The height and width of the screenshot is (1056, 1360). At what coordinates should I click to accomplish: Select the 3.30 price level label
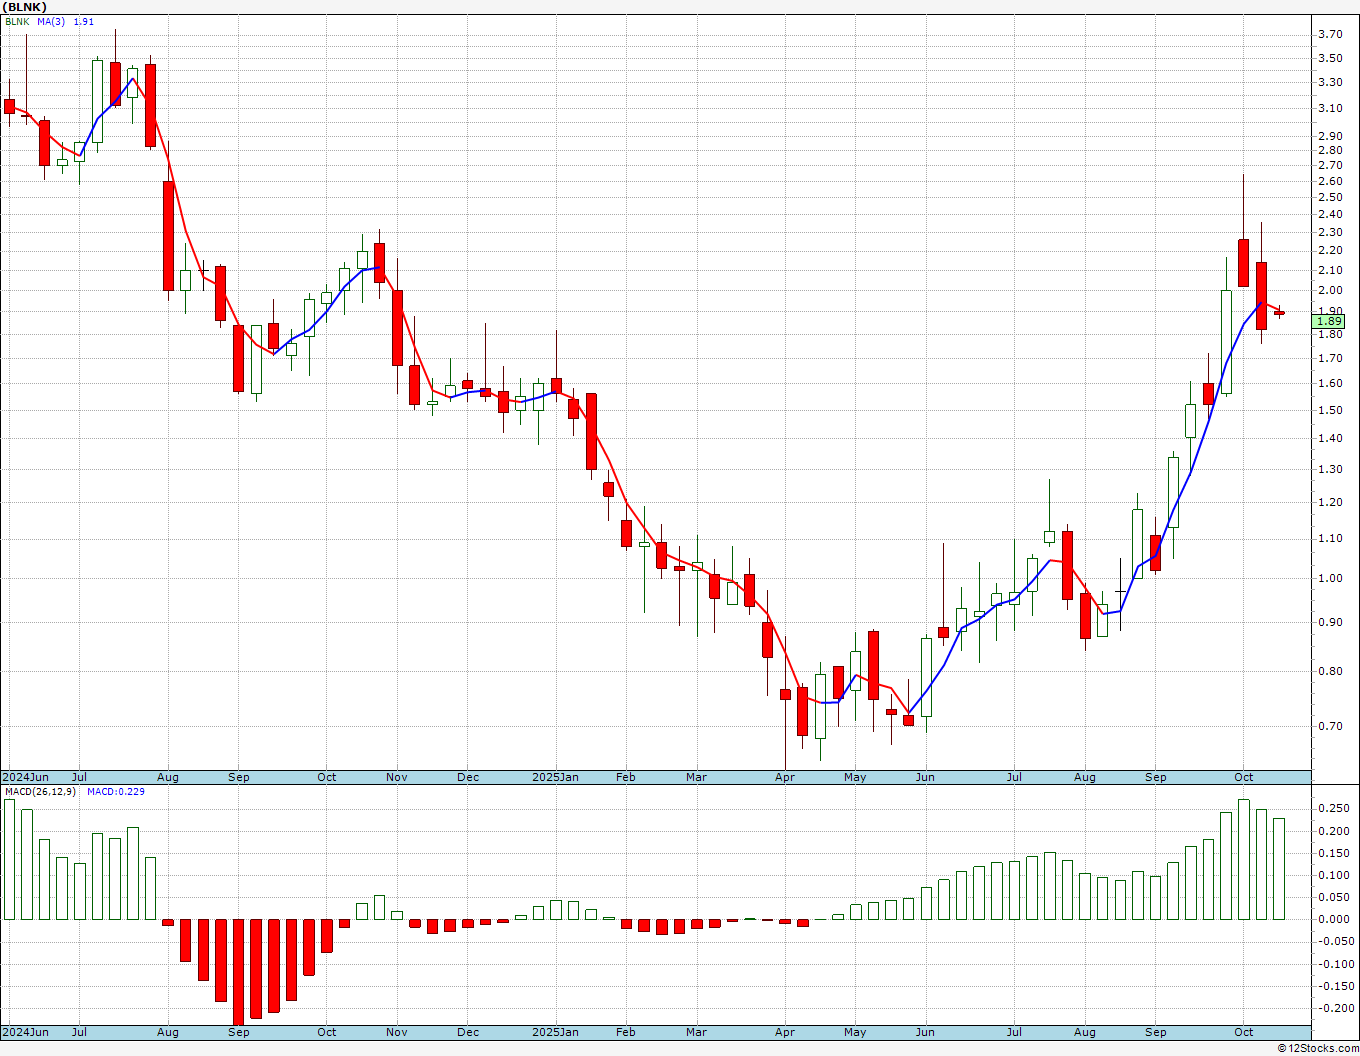[1330, 82]
